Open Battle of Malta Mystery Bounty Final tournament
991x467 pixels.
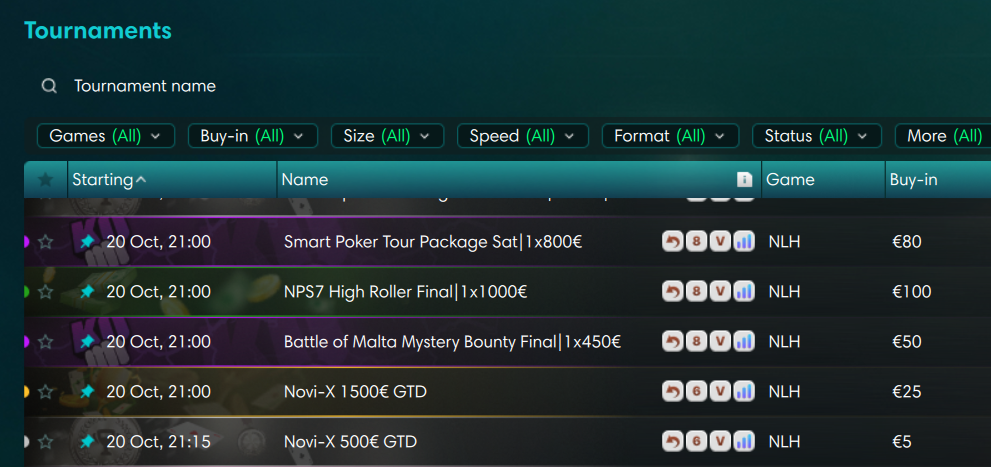(452, 342)
